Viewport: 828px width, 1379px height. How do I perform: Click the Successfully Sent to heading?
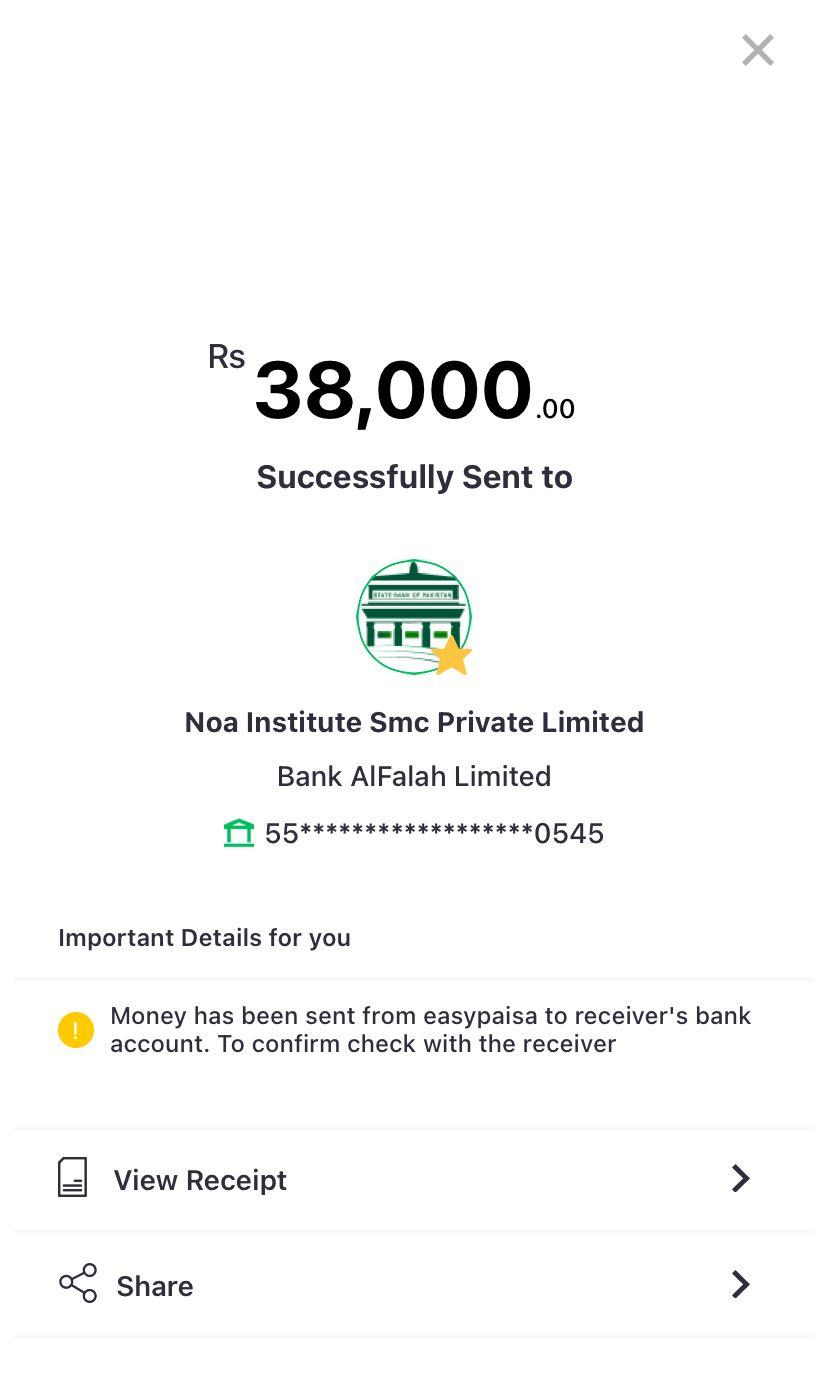coord(414,477)
